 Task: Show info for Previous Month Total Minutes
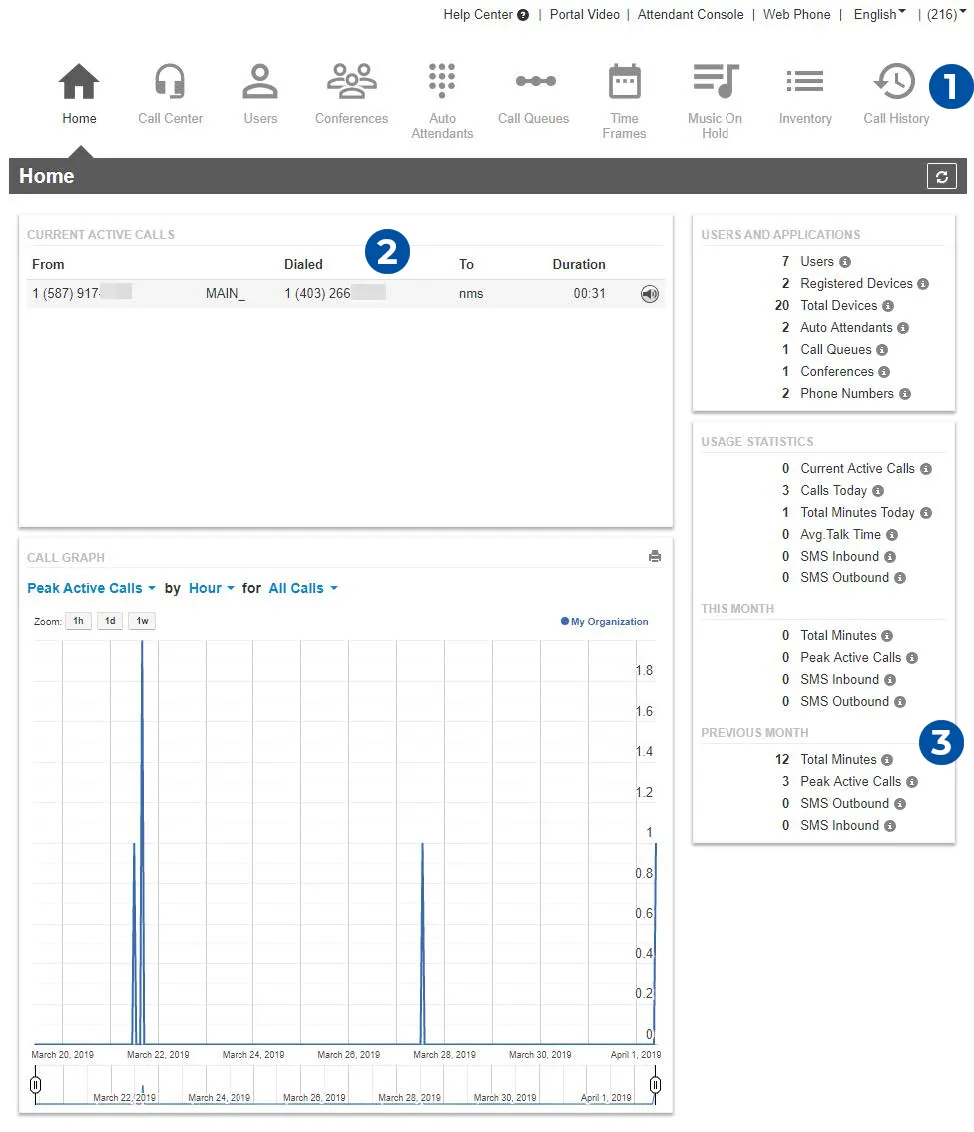tap(887, 760)
